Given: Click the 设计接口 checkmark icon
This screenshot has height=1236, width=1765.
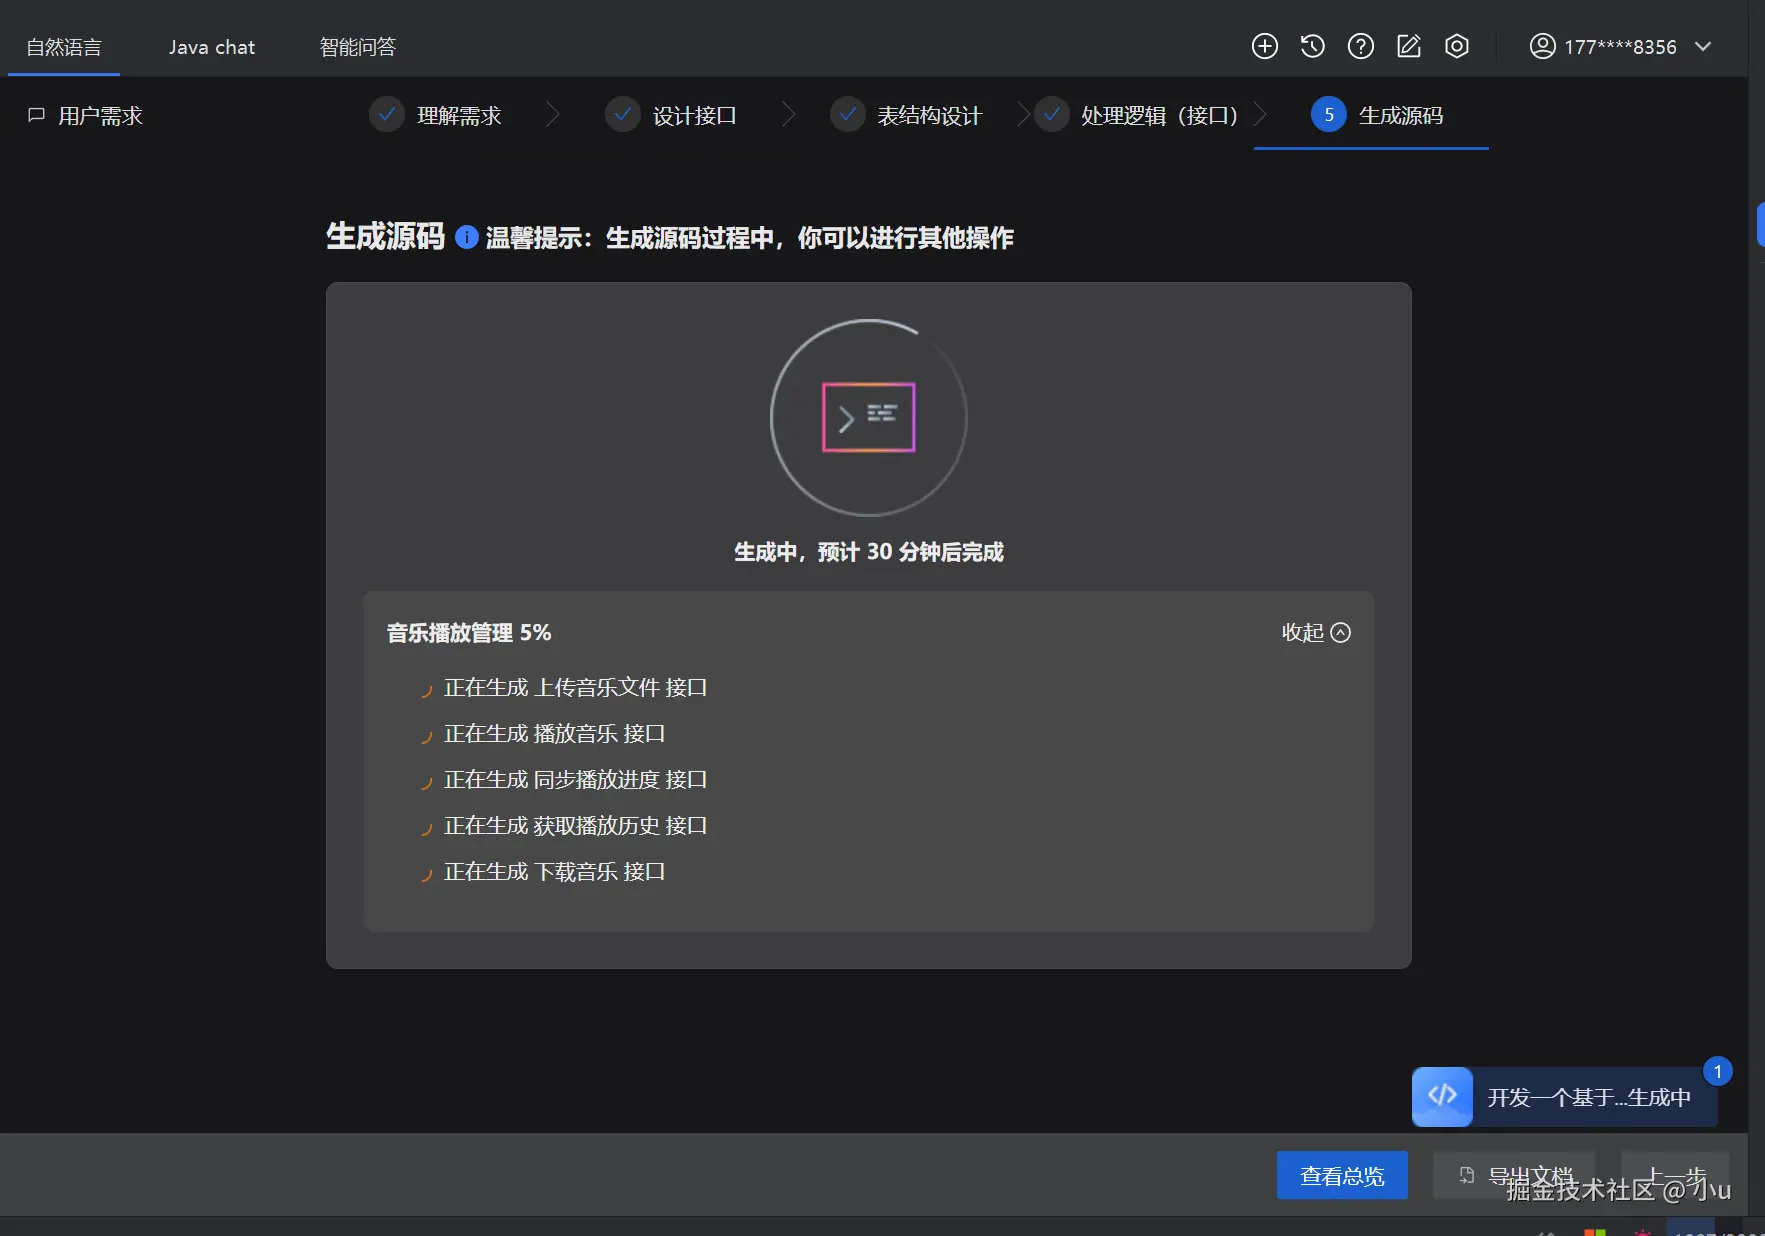Looking at the screenshot, I should point(622,114).
